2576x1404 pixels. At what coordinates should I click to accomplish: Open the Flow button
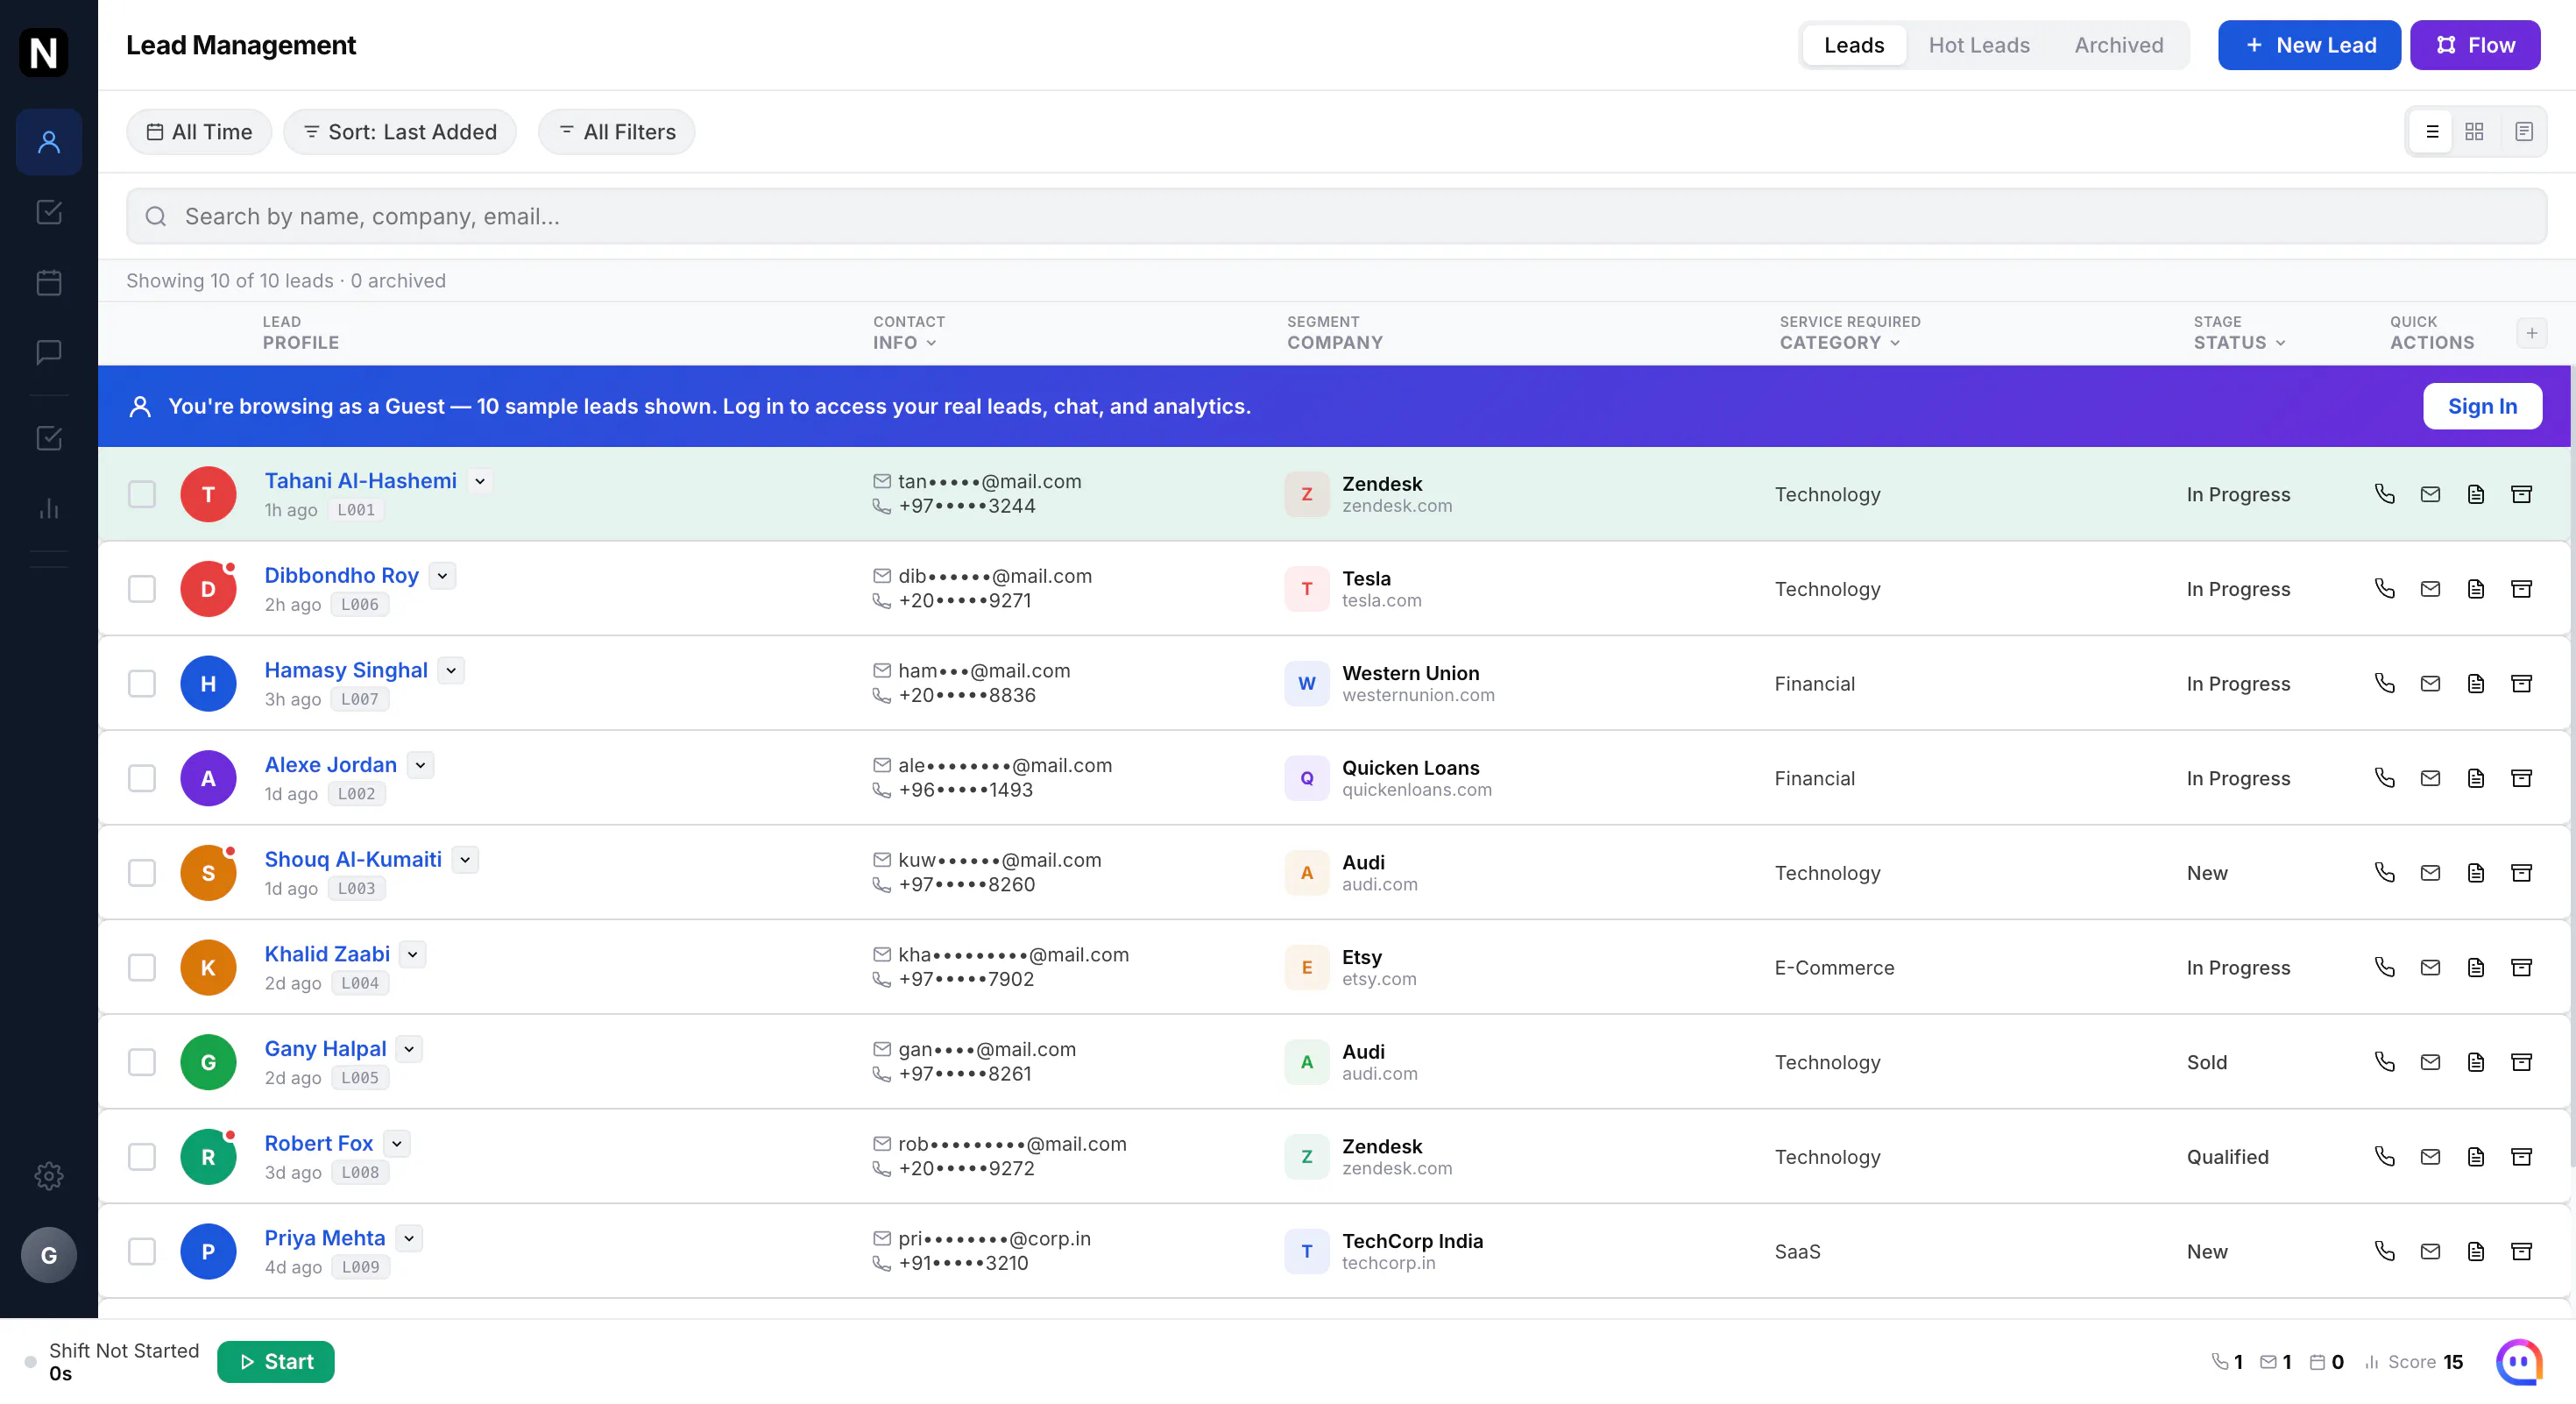tap(2475, 45)
